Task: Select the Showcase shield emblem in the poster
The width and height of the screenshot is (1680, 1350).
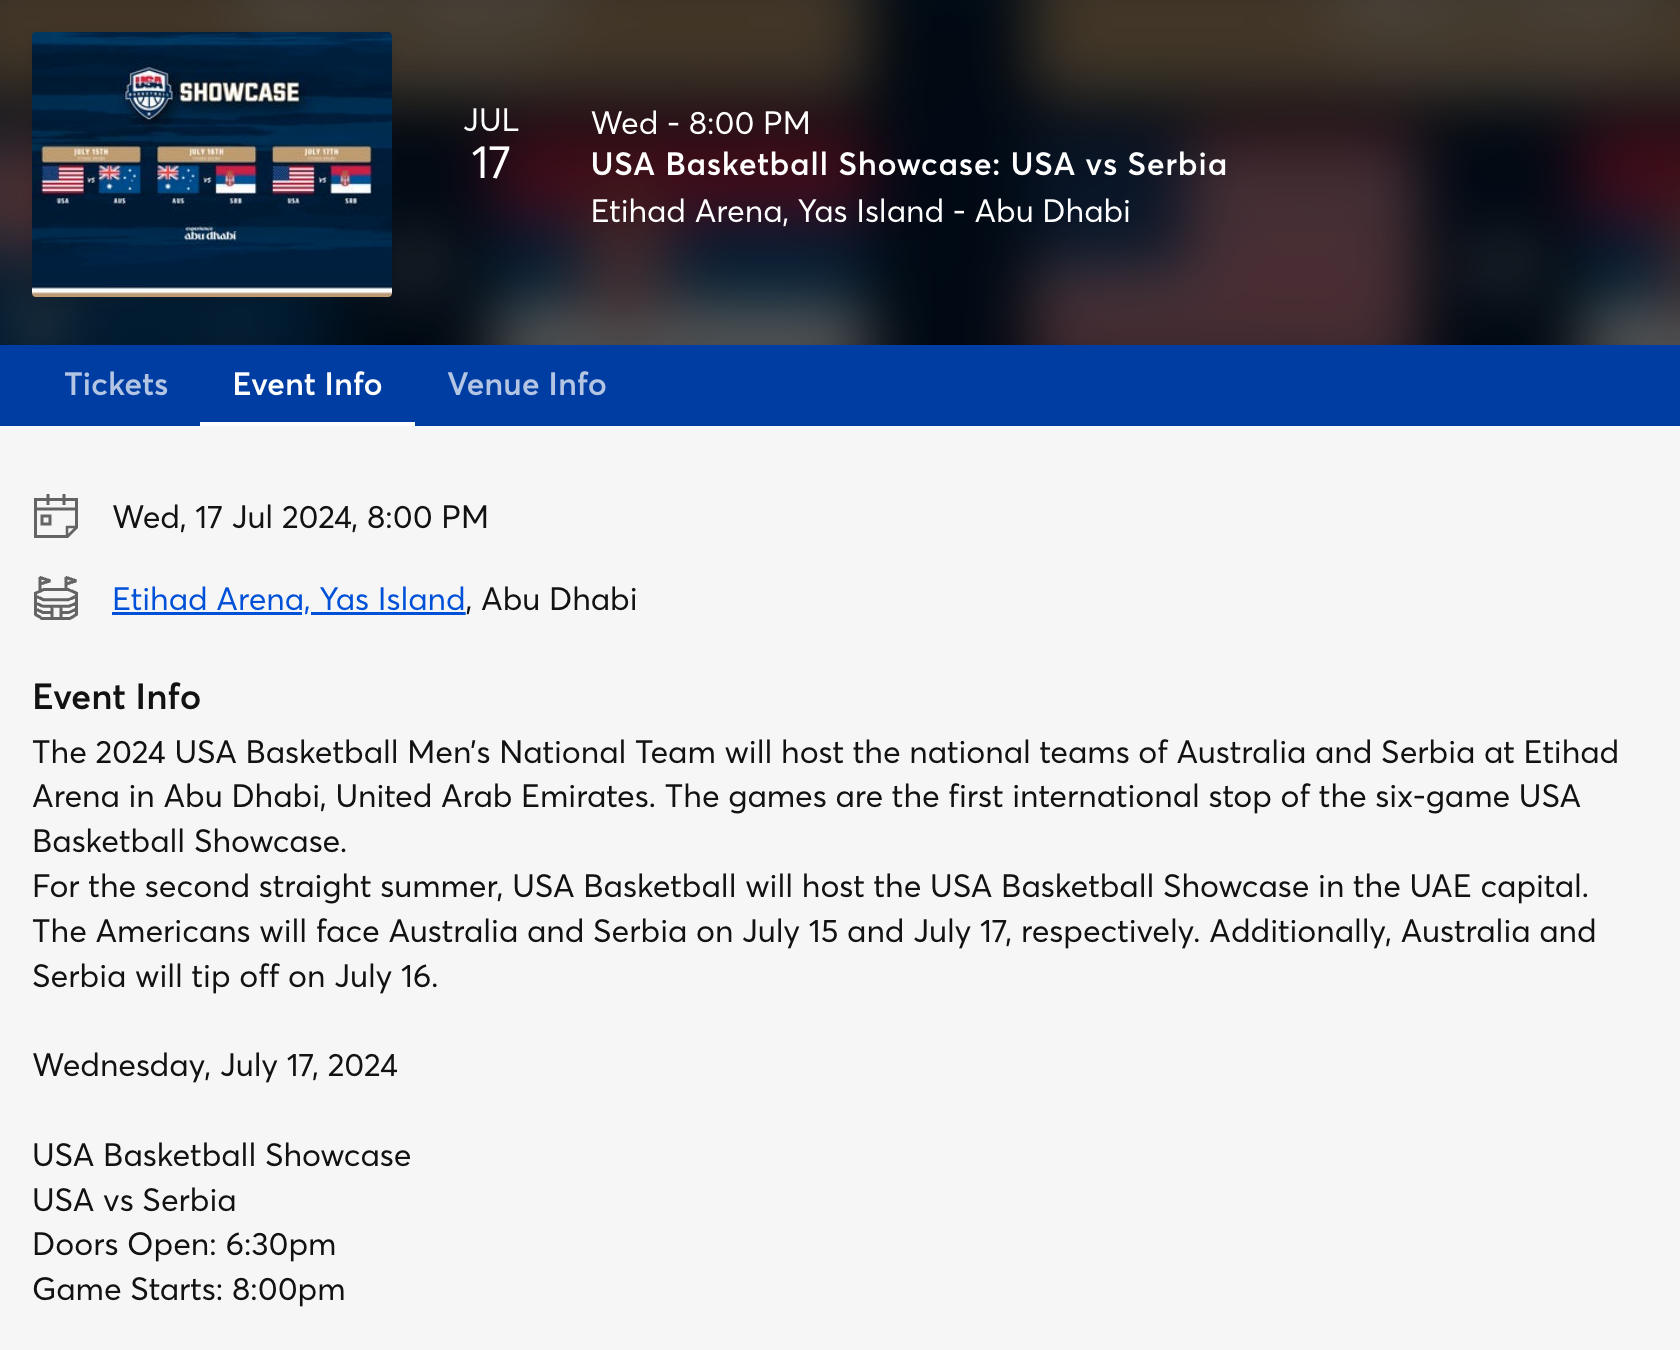Action: click(x=148, y=92)
